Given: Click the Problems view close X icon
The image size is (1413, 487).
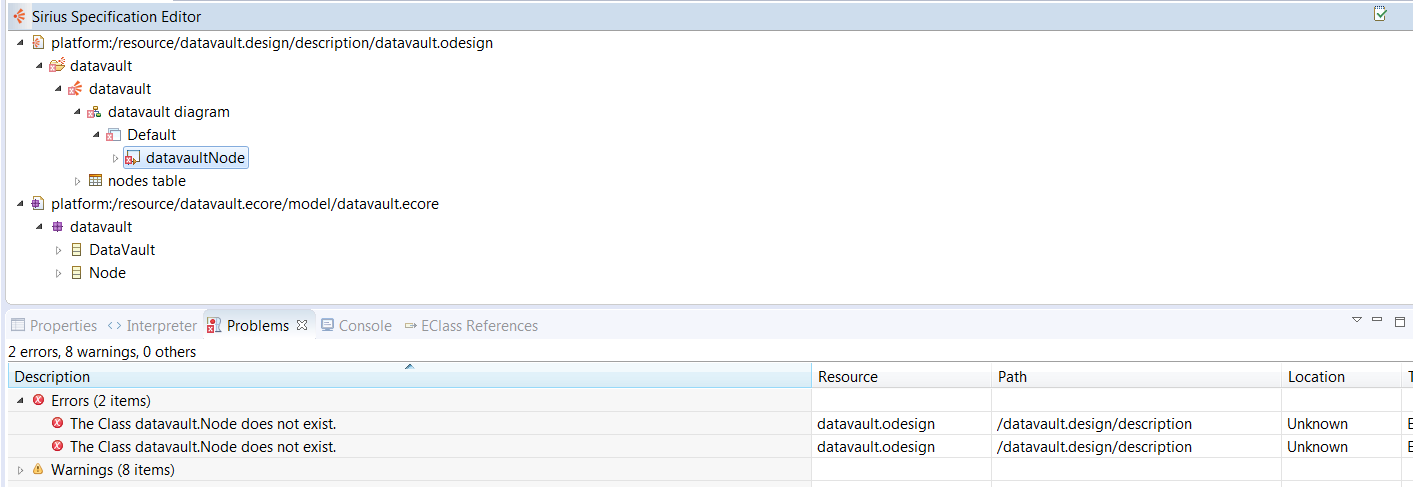Looking at the screenshot, I should pos(302,325).
